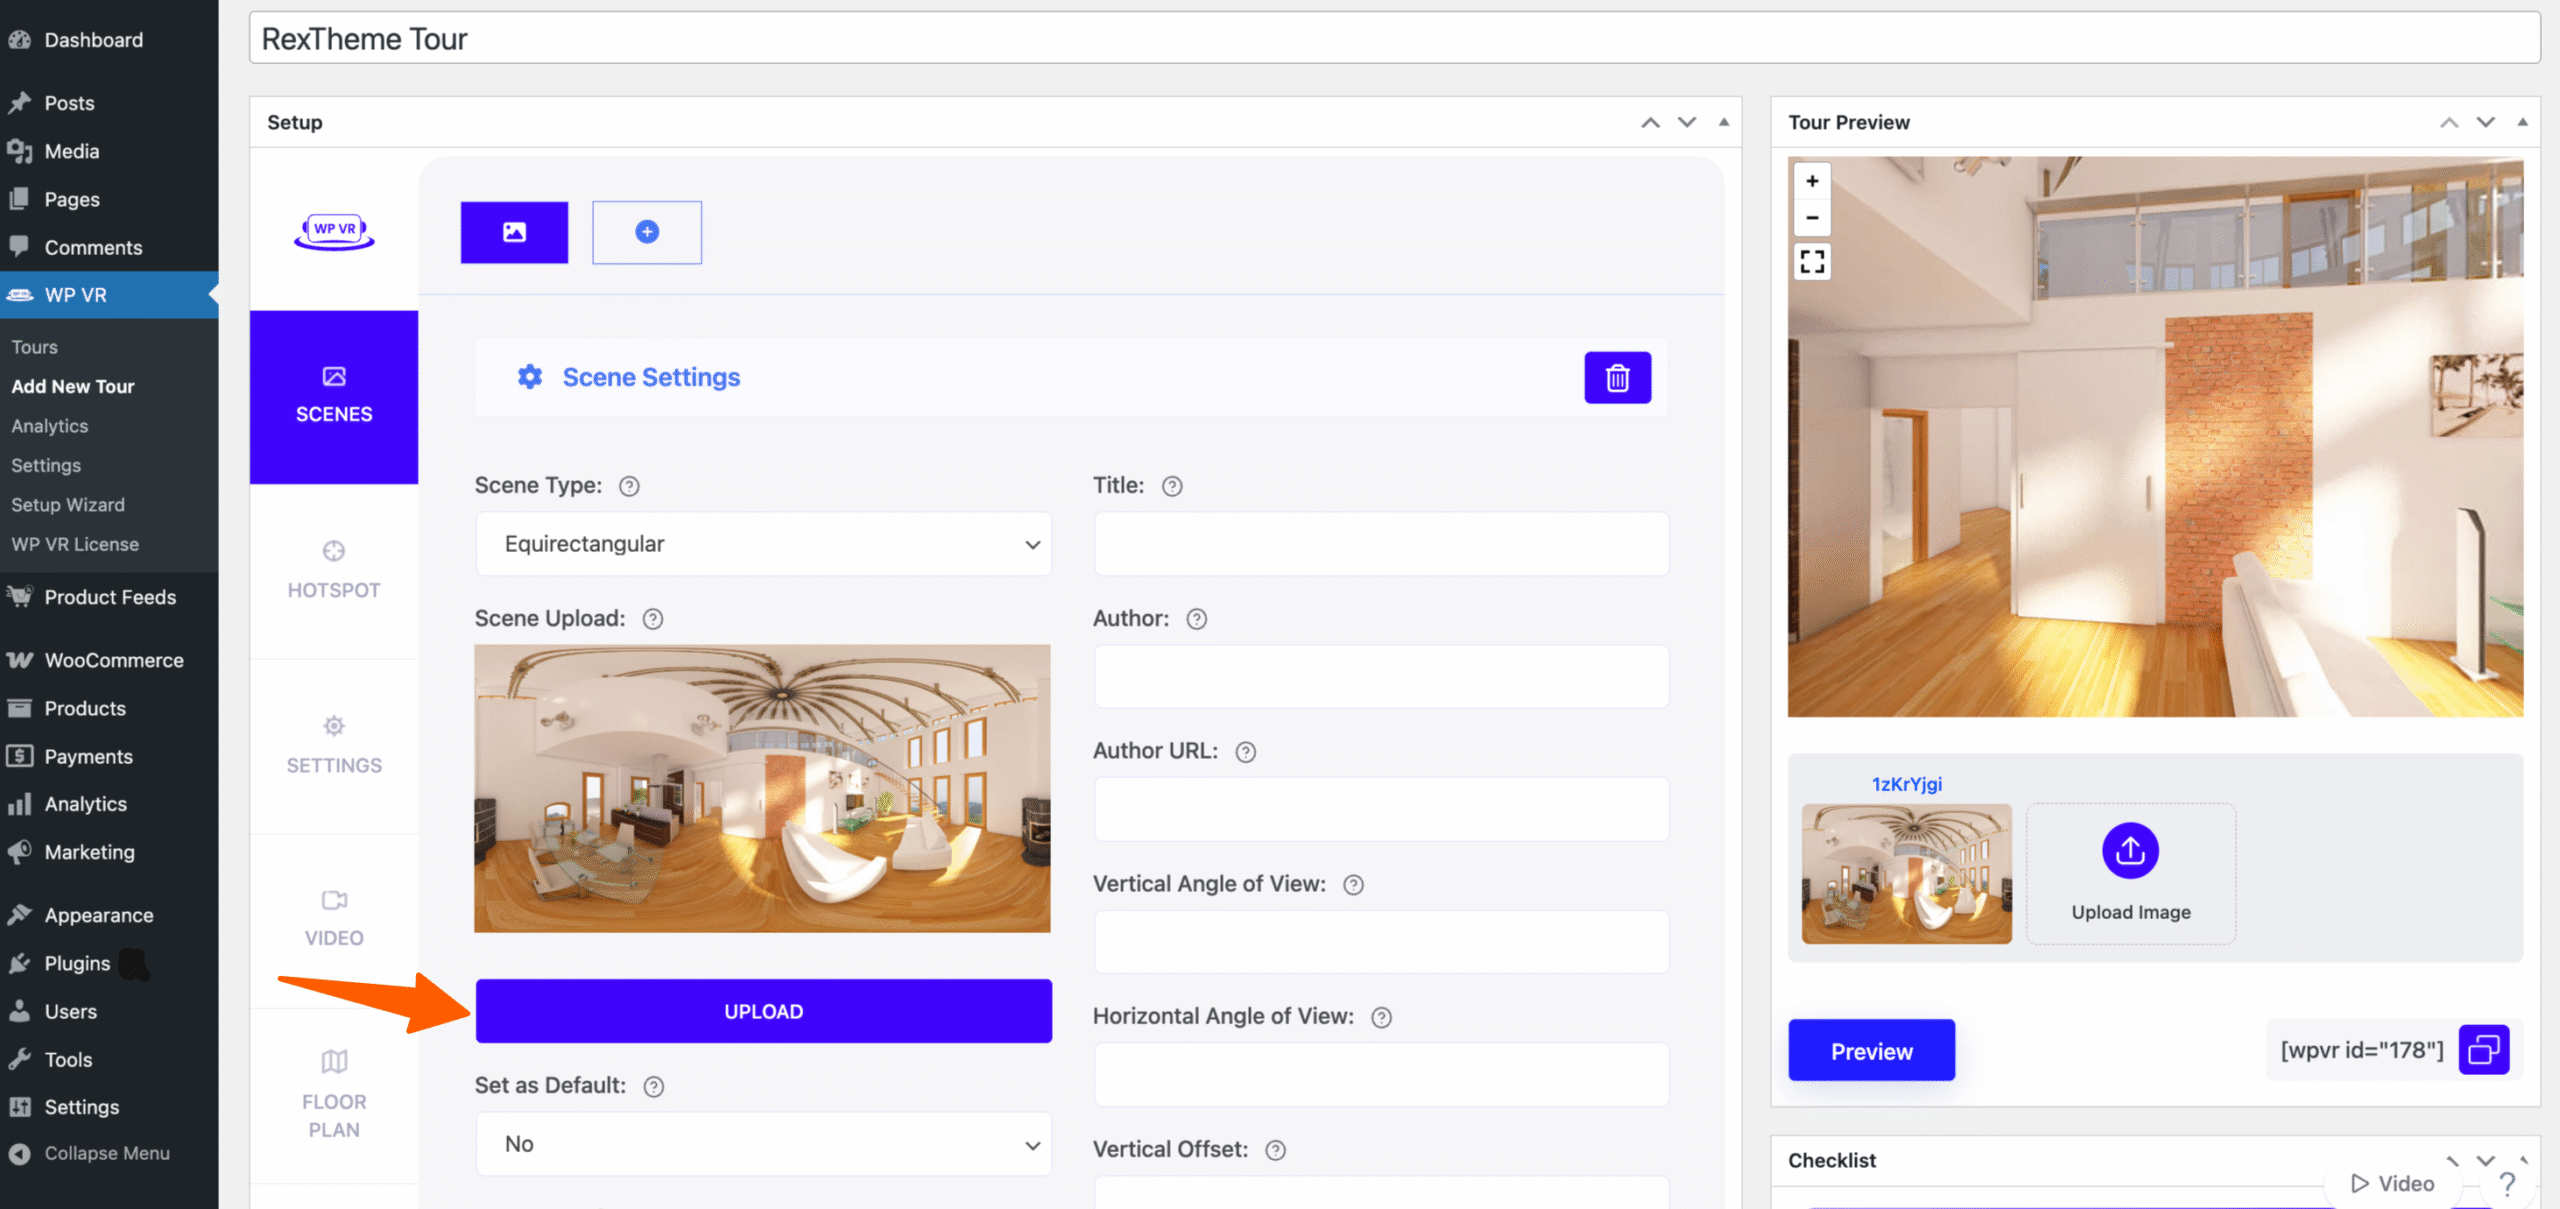Image resolution: width=2560 pixels, height=1209 pixels.
Task: Collapse Tour Preview panel toggle arrow
Action: 2523,122
